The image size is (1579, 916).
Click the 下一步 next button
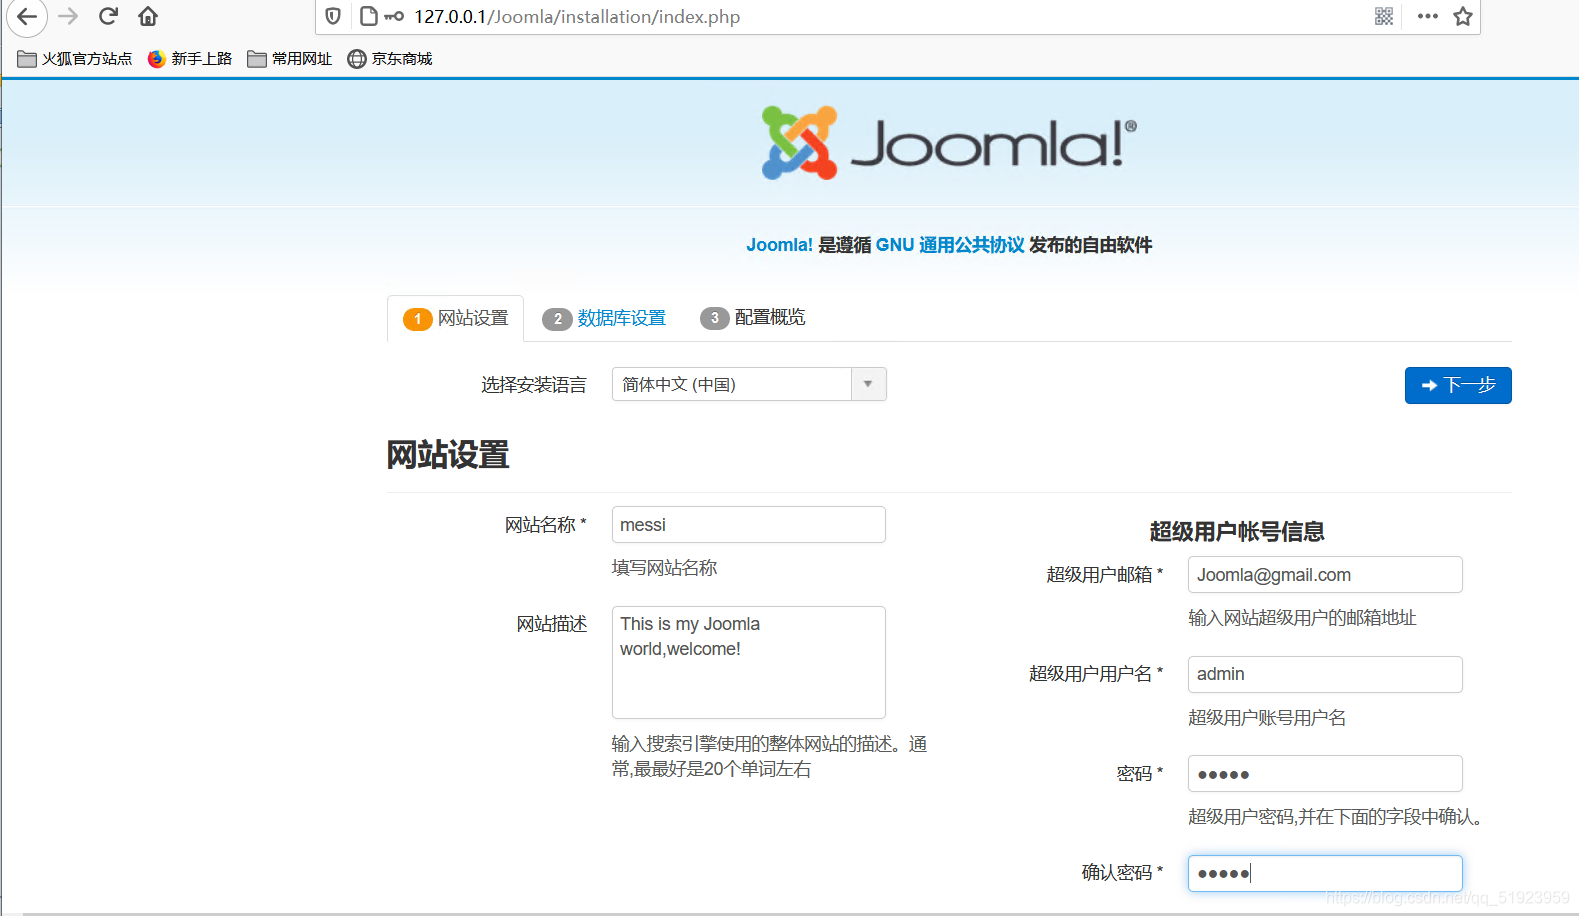1458,385
